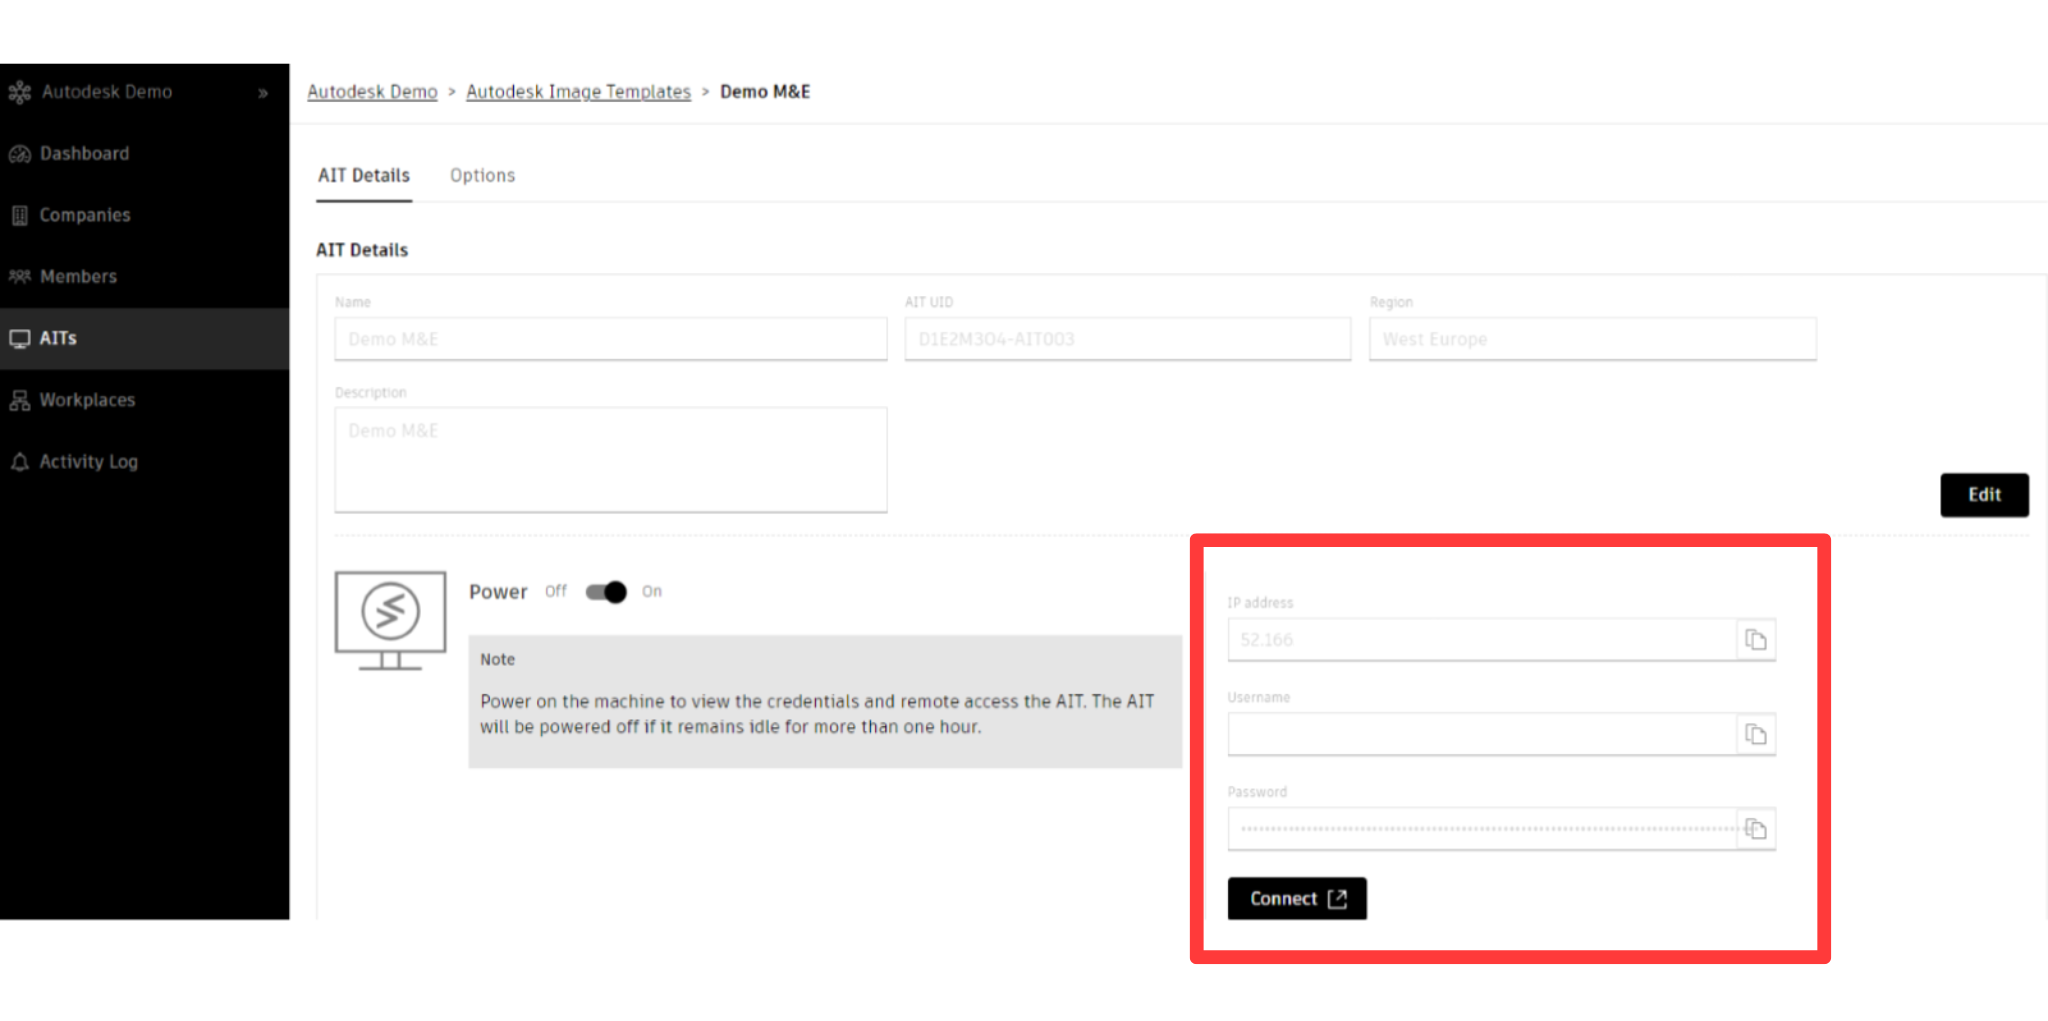Copy the Password with copy icon
Viewport: 2048px width, 1021px height.
(x=1756, y=829)
